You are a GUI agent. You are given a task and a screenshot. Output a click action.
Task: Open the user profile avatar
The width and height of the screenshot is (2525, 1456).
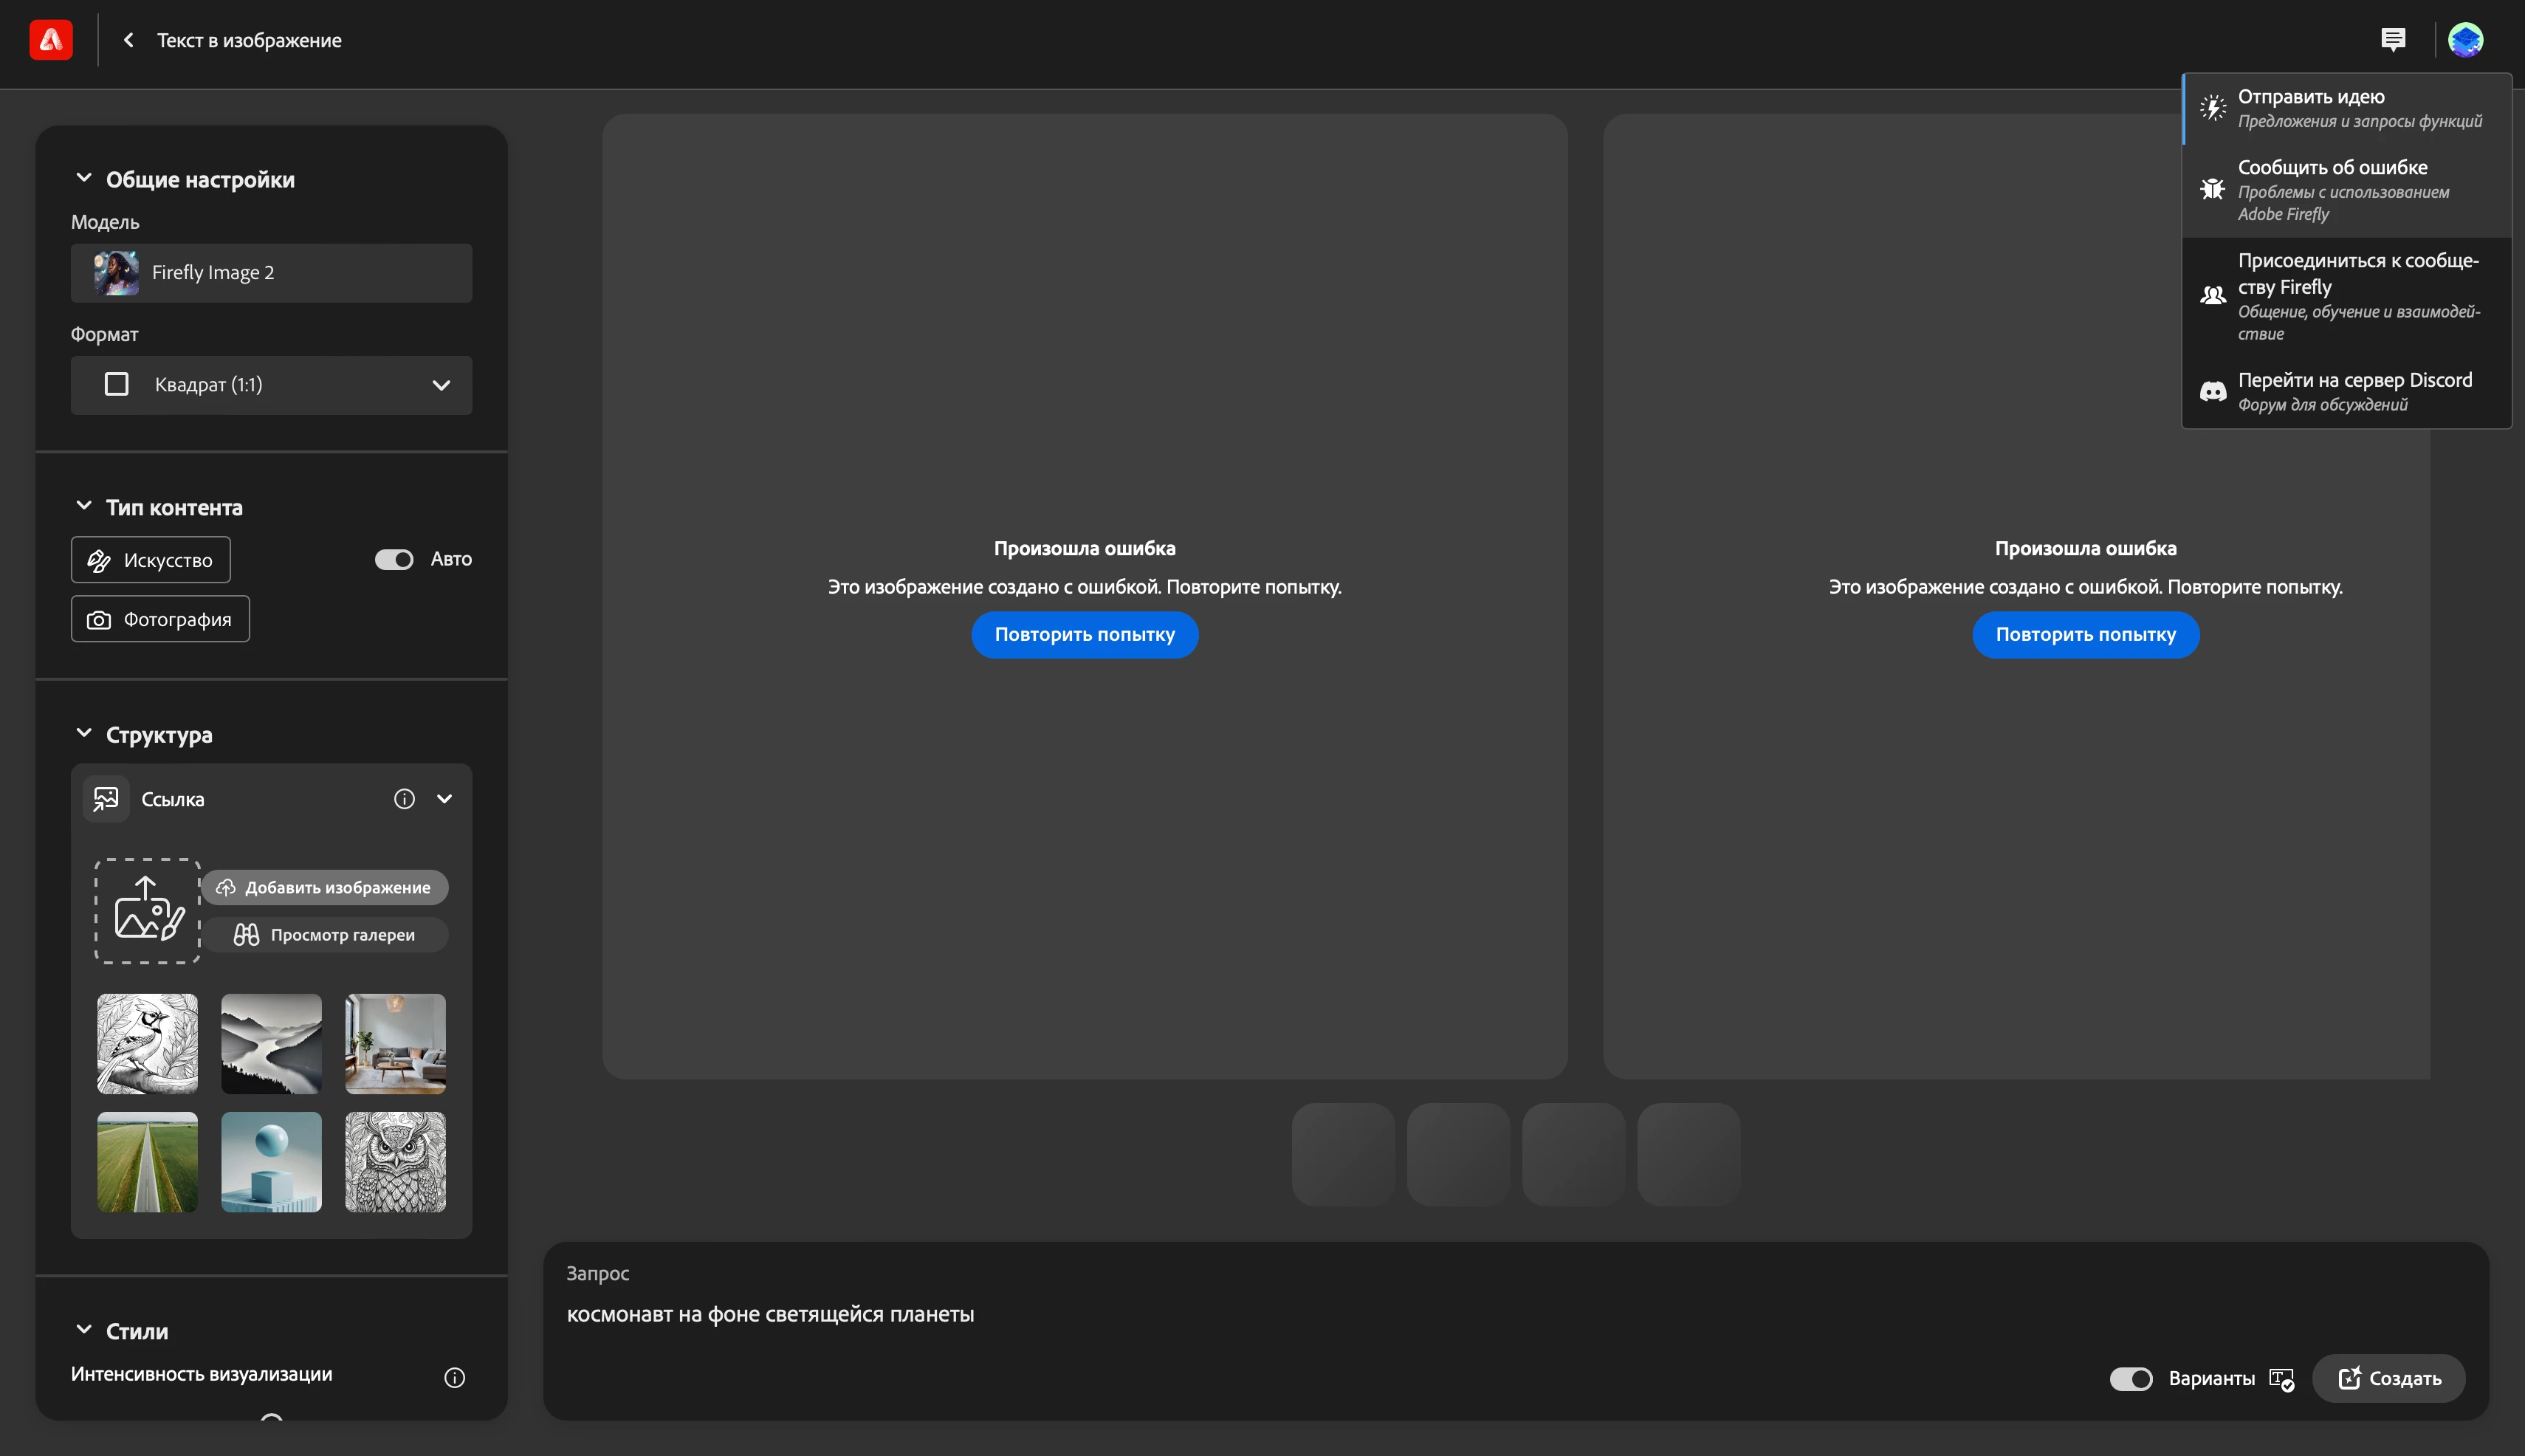pos(2465,40)
